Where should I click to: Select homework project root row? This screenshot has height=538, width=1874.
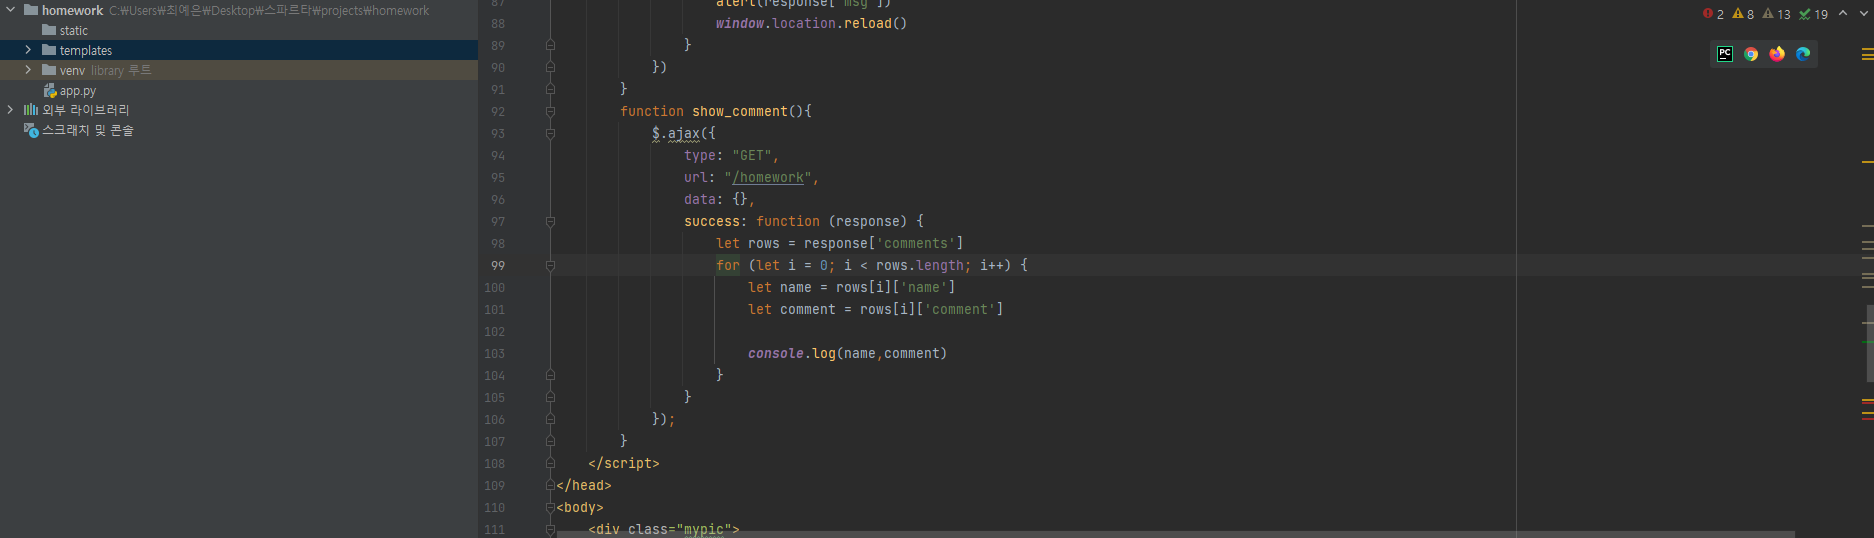tap(239, 10)
